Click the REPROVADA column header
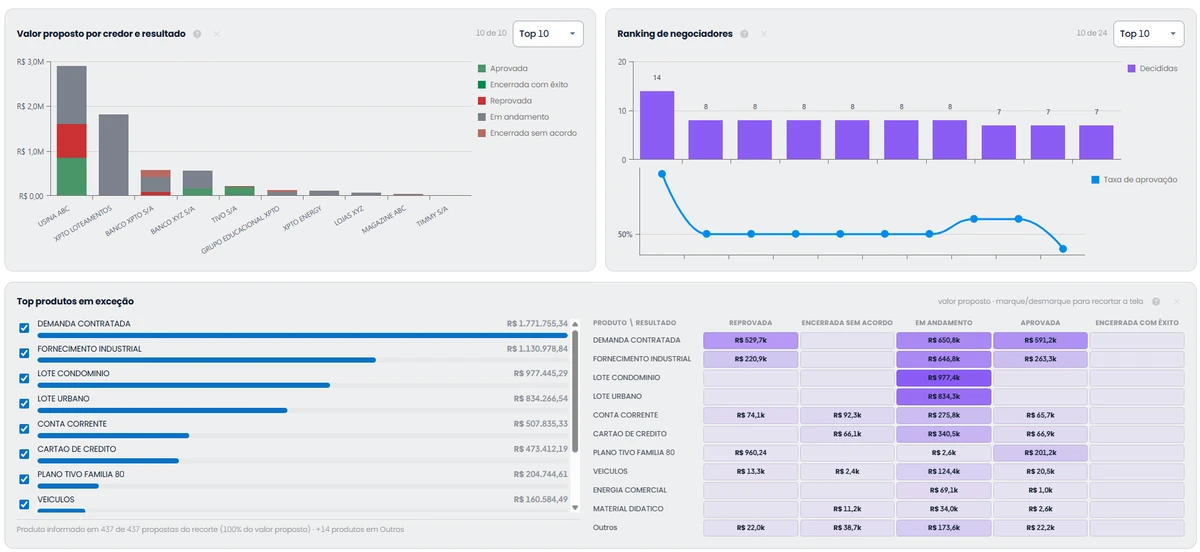The image size is (1200, 552). click(x=750, y=323)
